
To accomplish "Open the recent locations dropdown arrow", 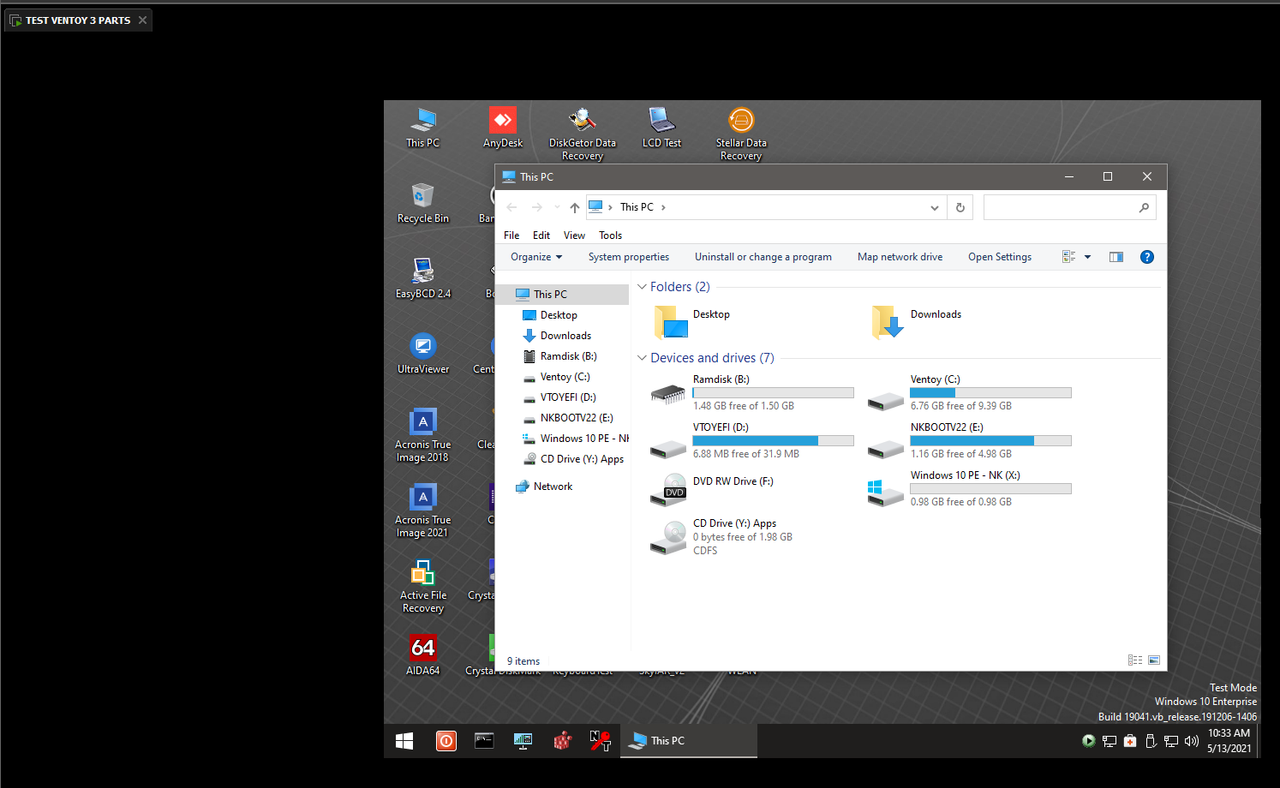I will (x=556, y=207).
